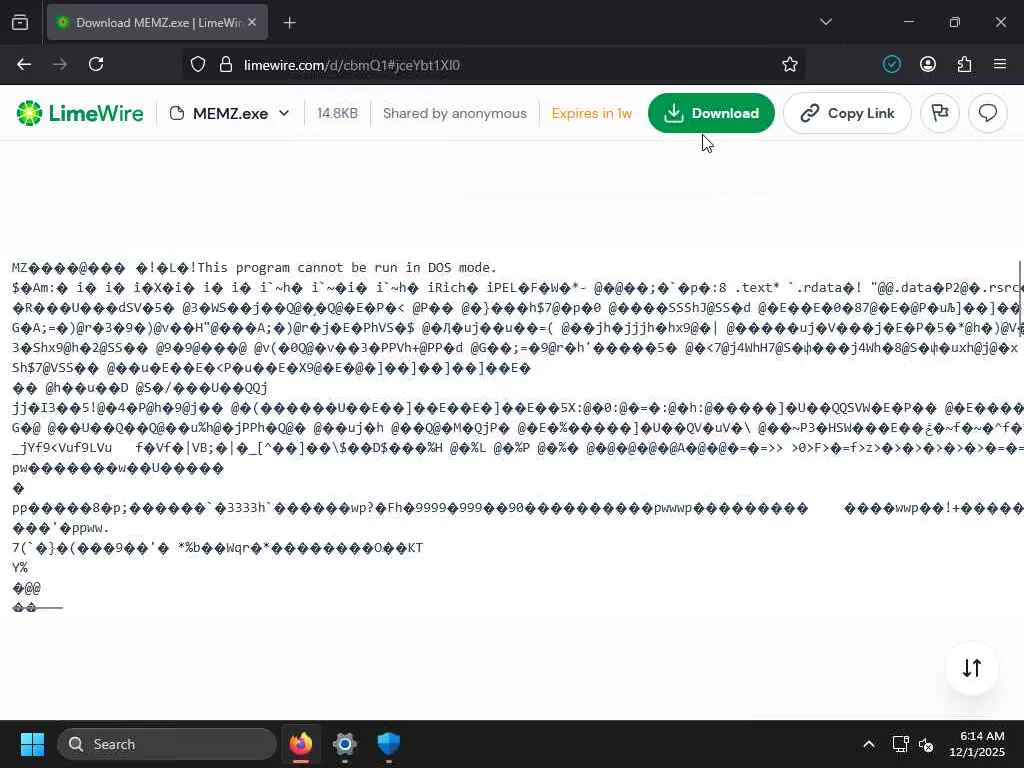
Task: Show hidden system tray icons
Action: click(869, 744)
